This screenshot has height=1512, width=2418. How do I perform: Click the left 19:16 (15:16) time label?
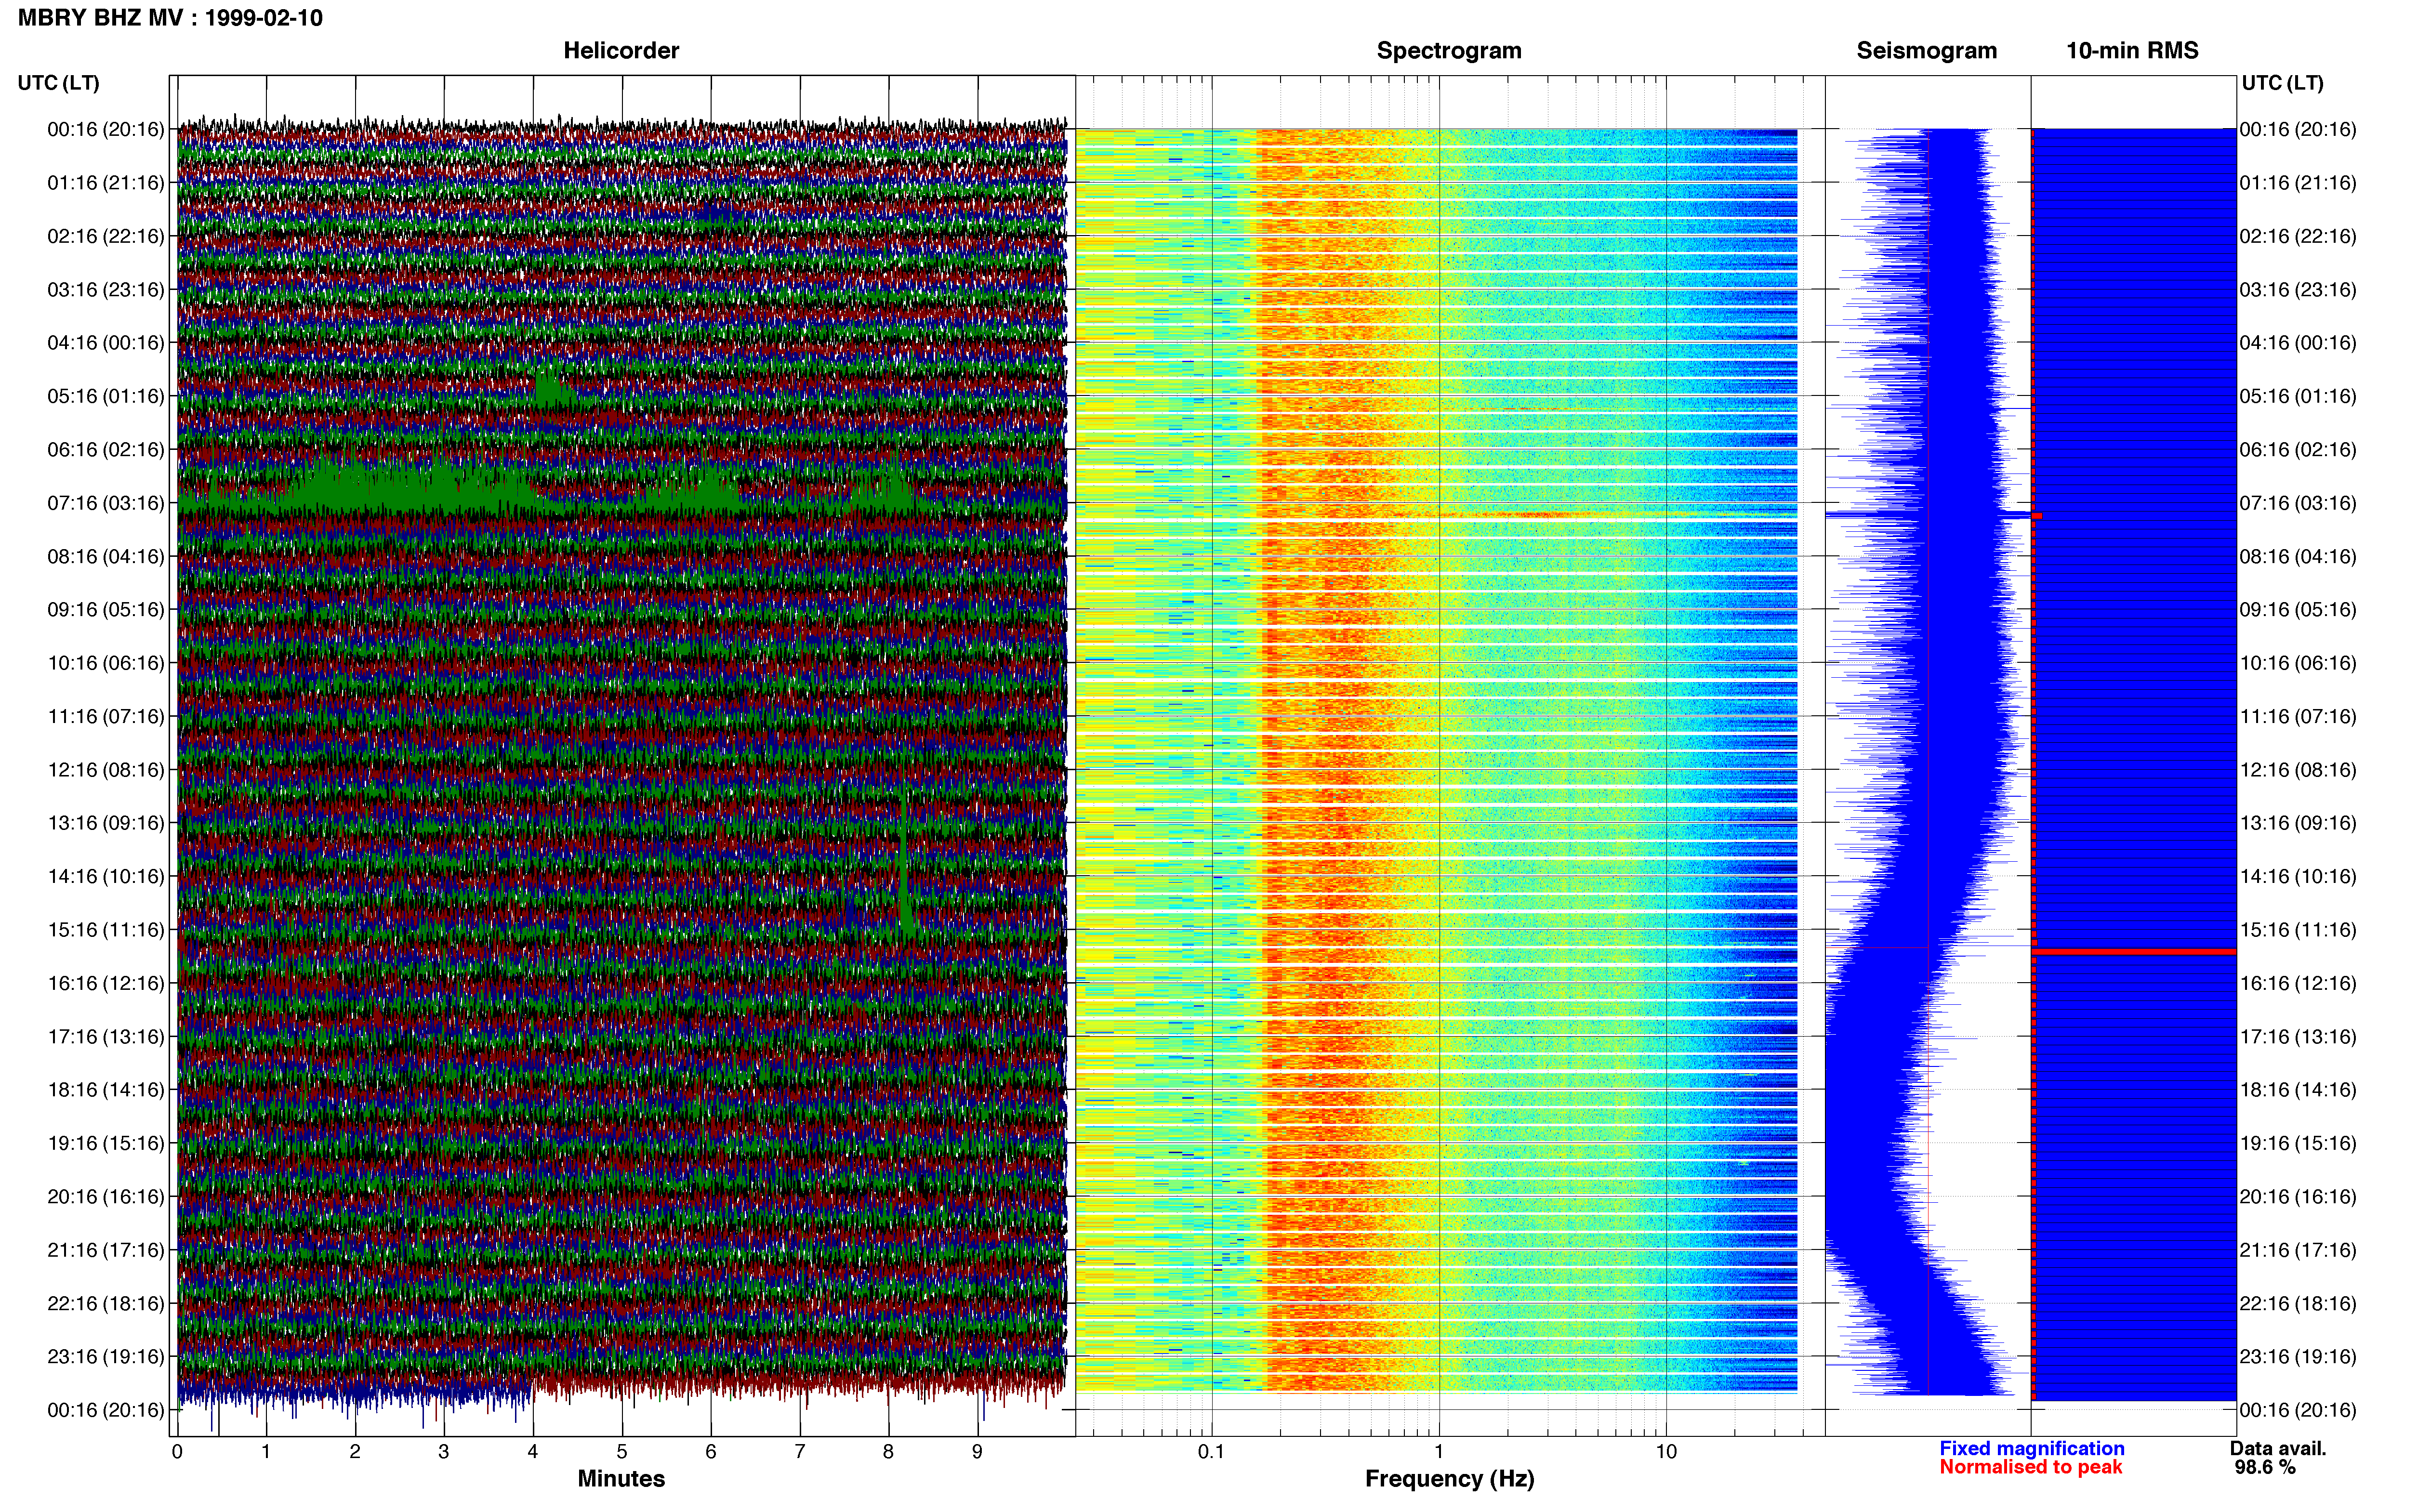click(106, 1143)
